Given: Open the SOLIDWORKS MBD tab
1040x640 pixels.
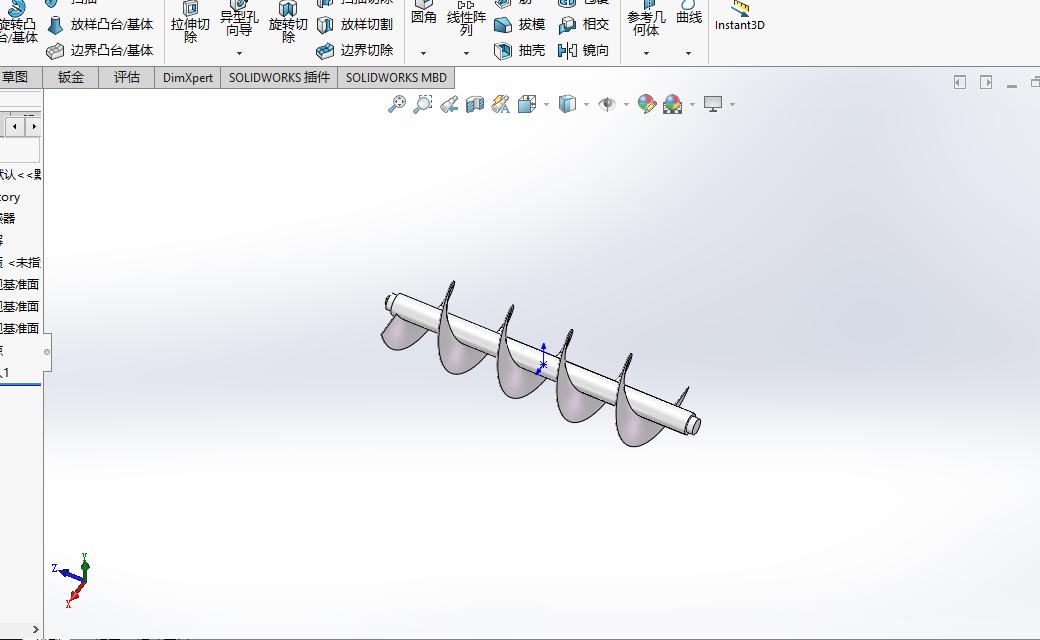Looking at the screenshot, I should (396, 78).
